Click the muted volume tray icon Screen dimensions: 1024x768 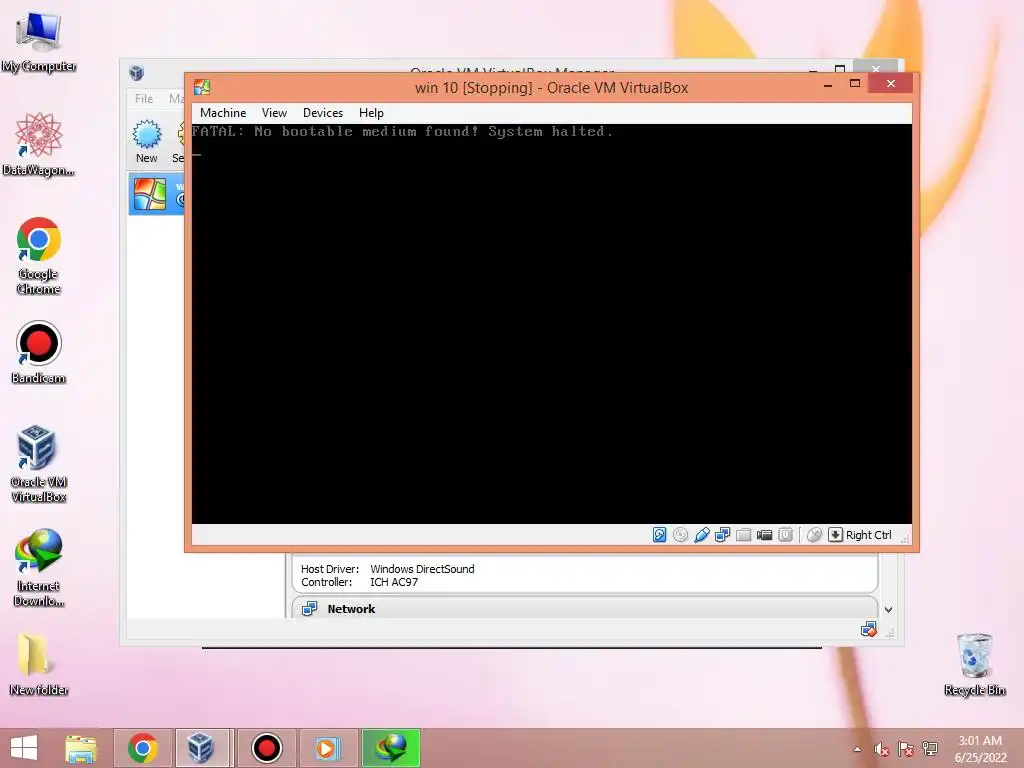coord(882,749)
